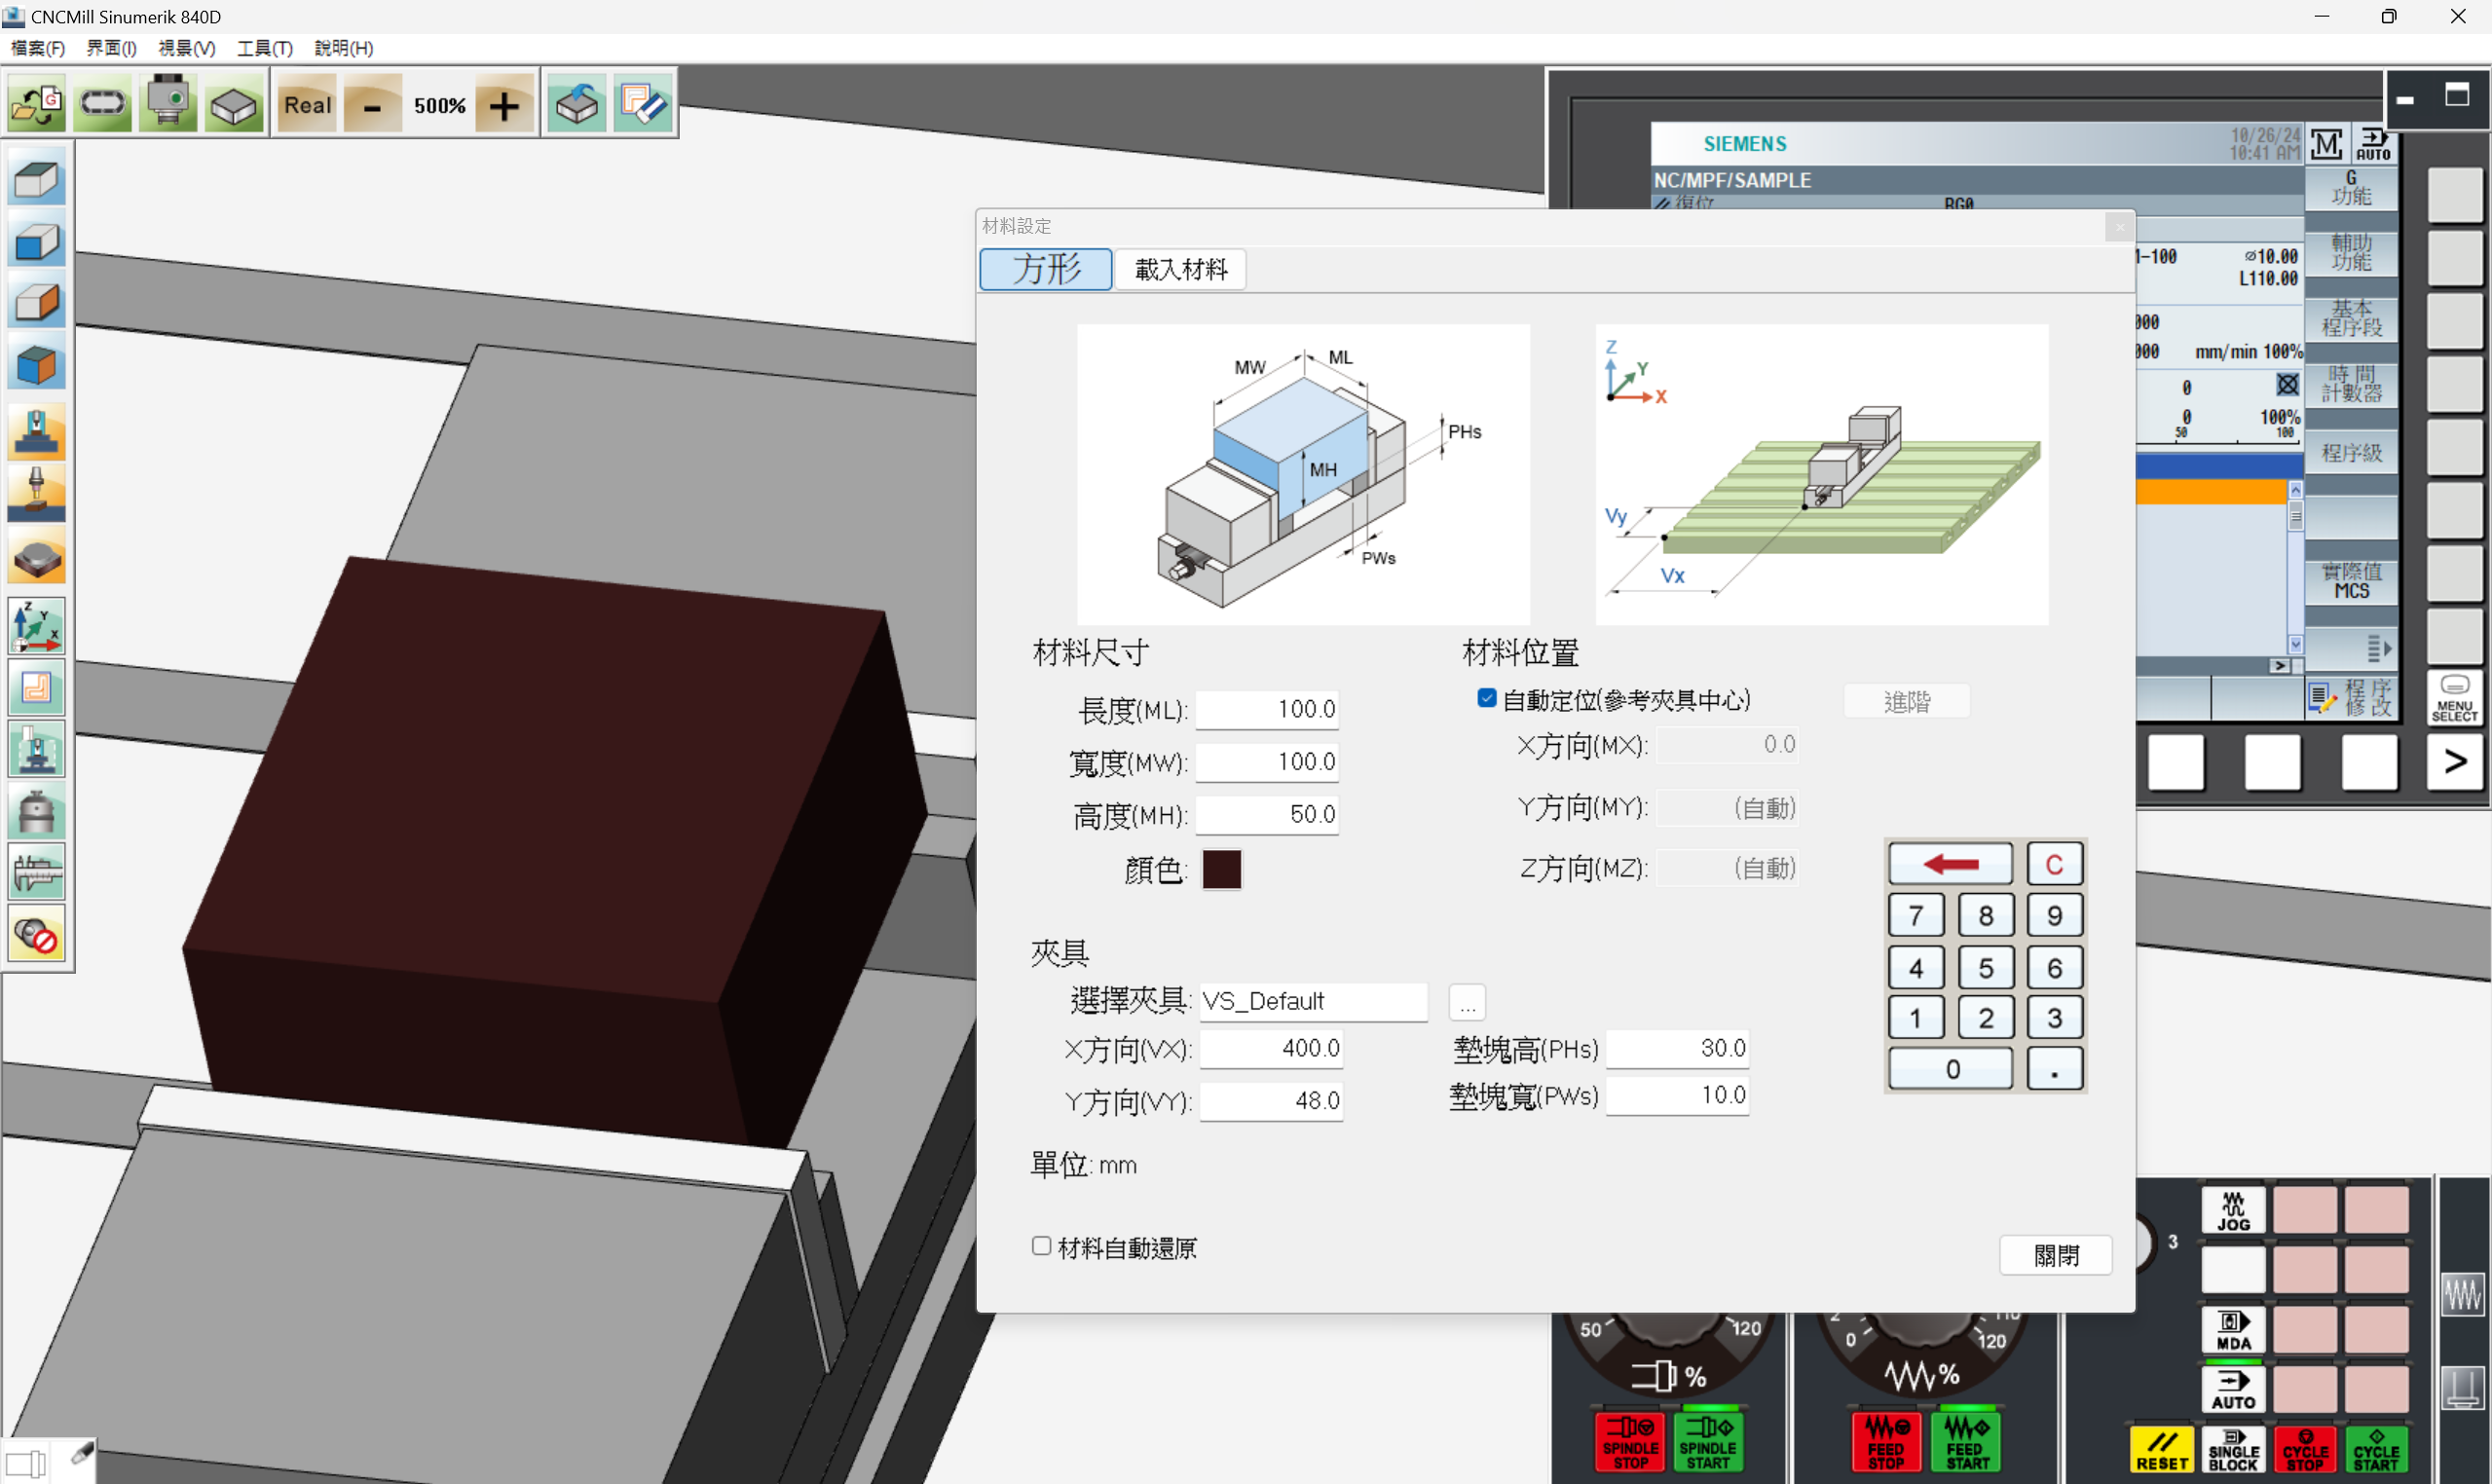Click keypad digit 0
This screenshot has height=1484, width=2492.
click(1951, 1069)
